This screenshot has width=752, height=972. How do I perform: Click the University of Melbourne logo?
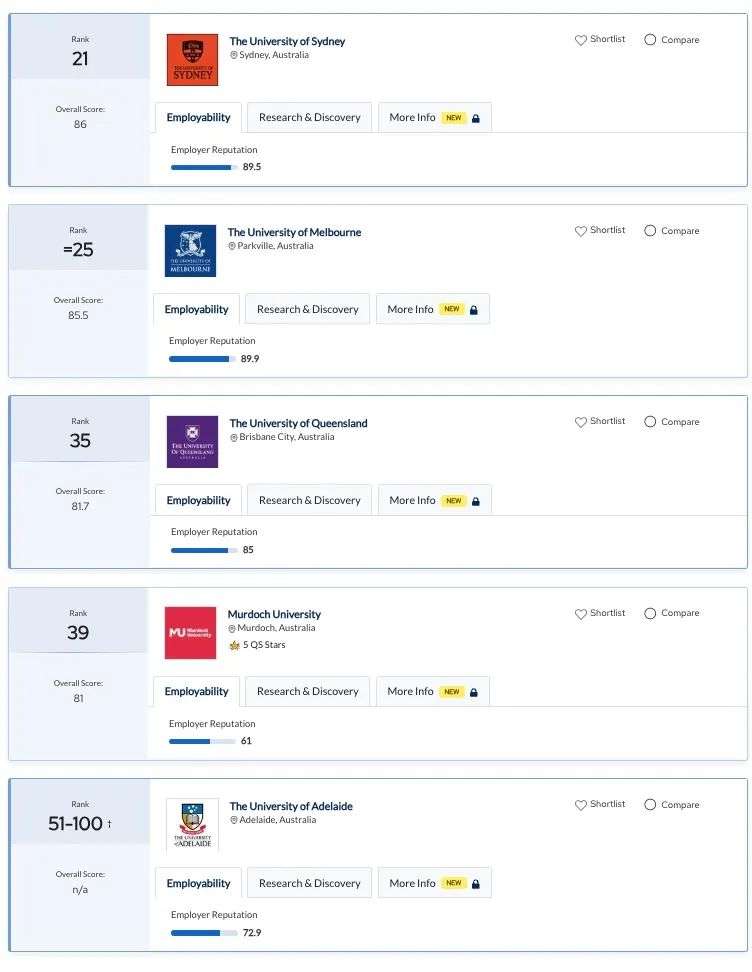(190, 250)
